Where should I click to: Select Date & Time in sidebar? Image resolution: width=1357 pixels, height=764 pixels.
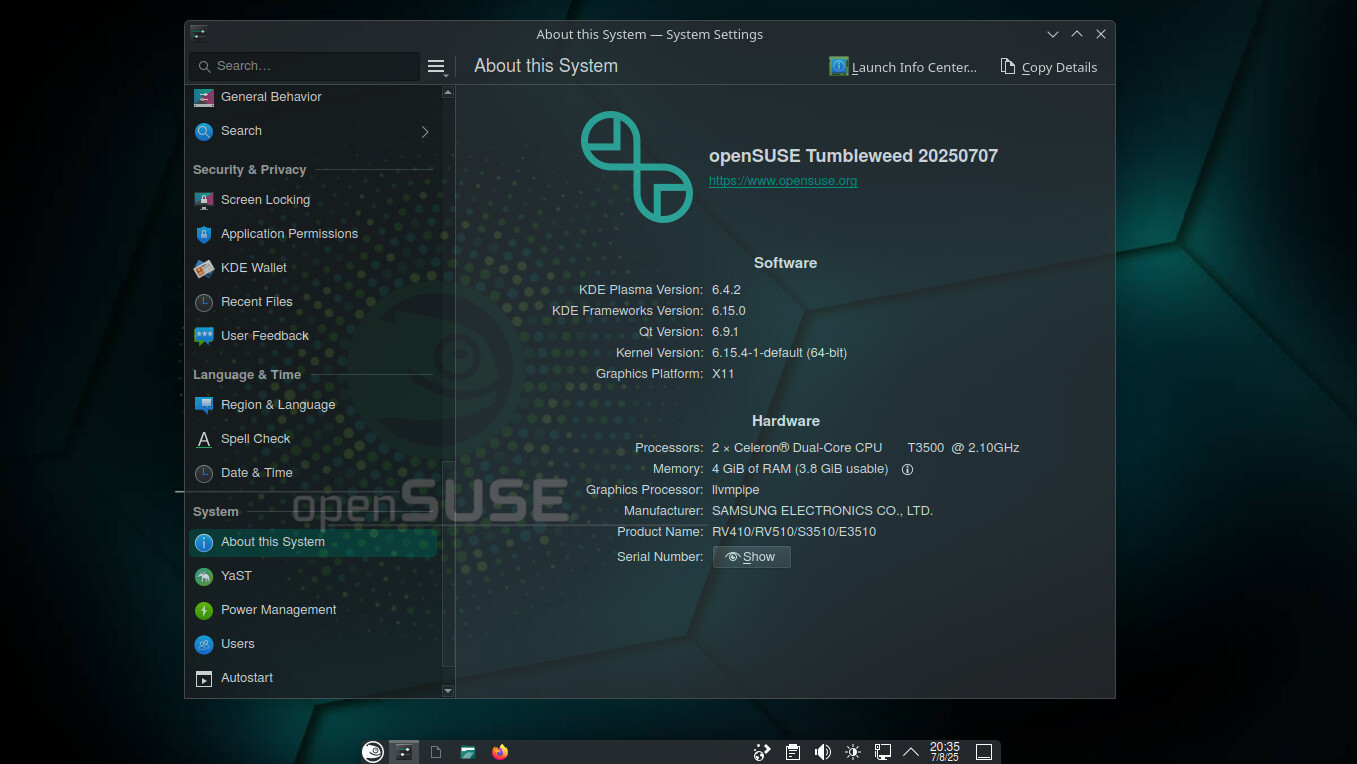coord(256,473)
